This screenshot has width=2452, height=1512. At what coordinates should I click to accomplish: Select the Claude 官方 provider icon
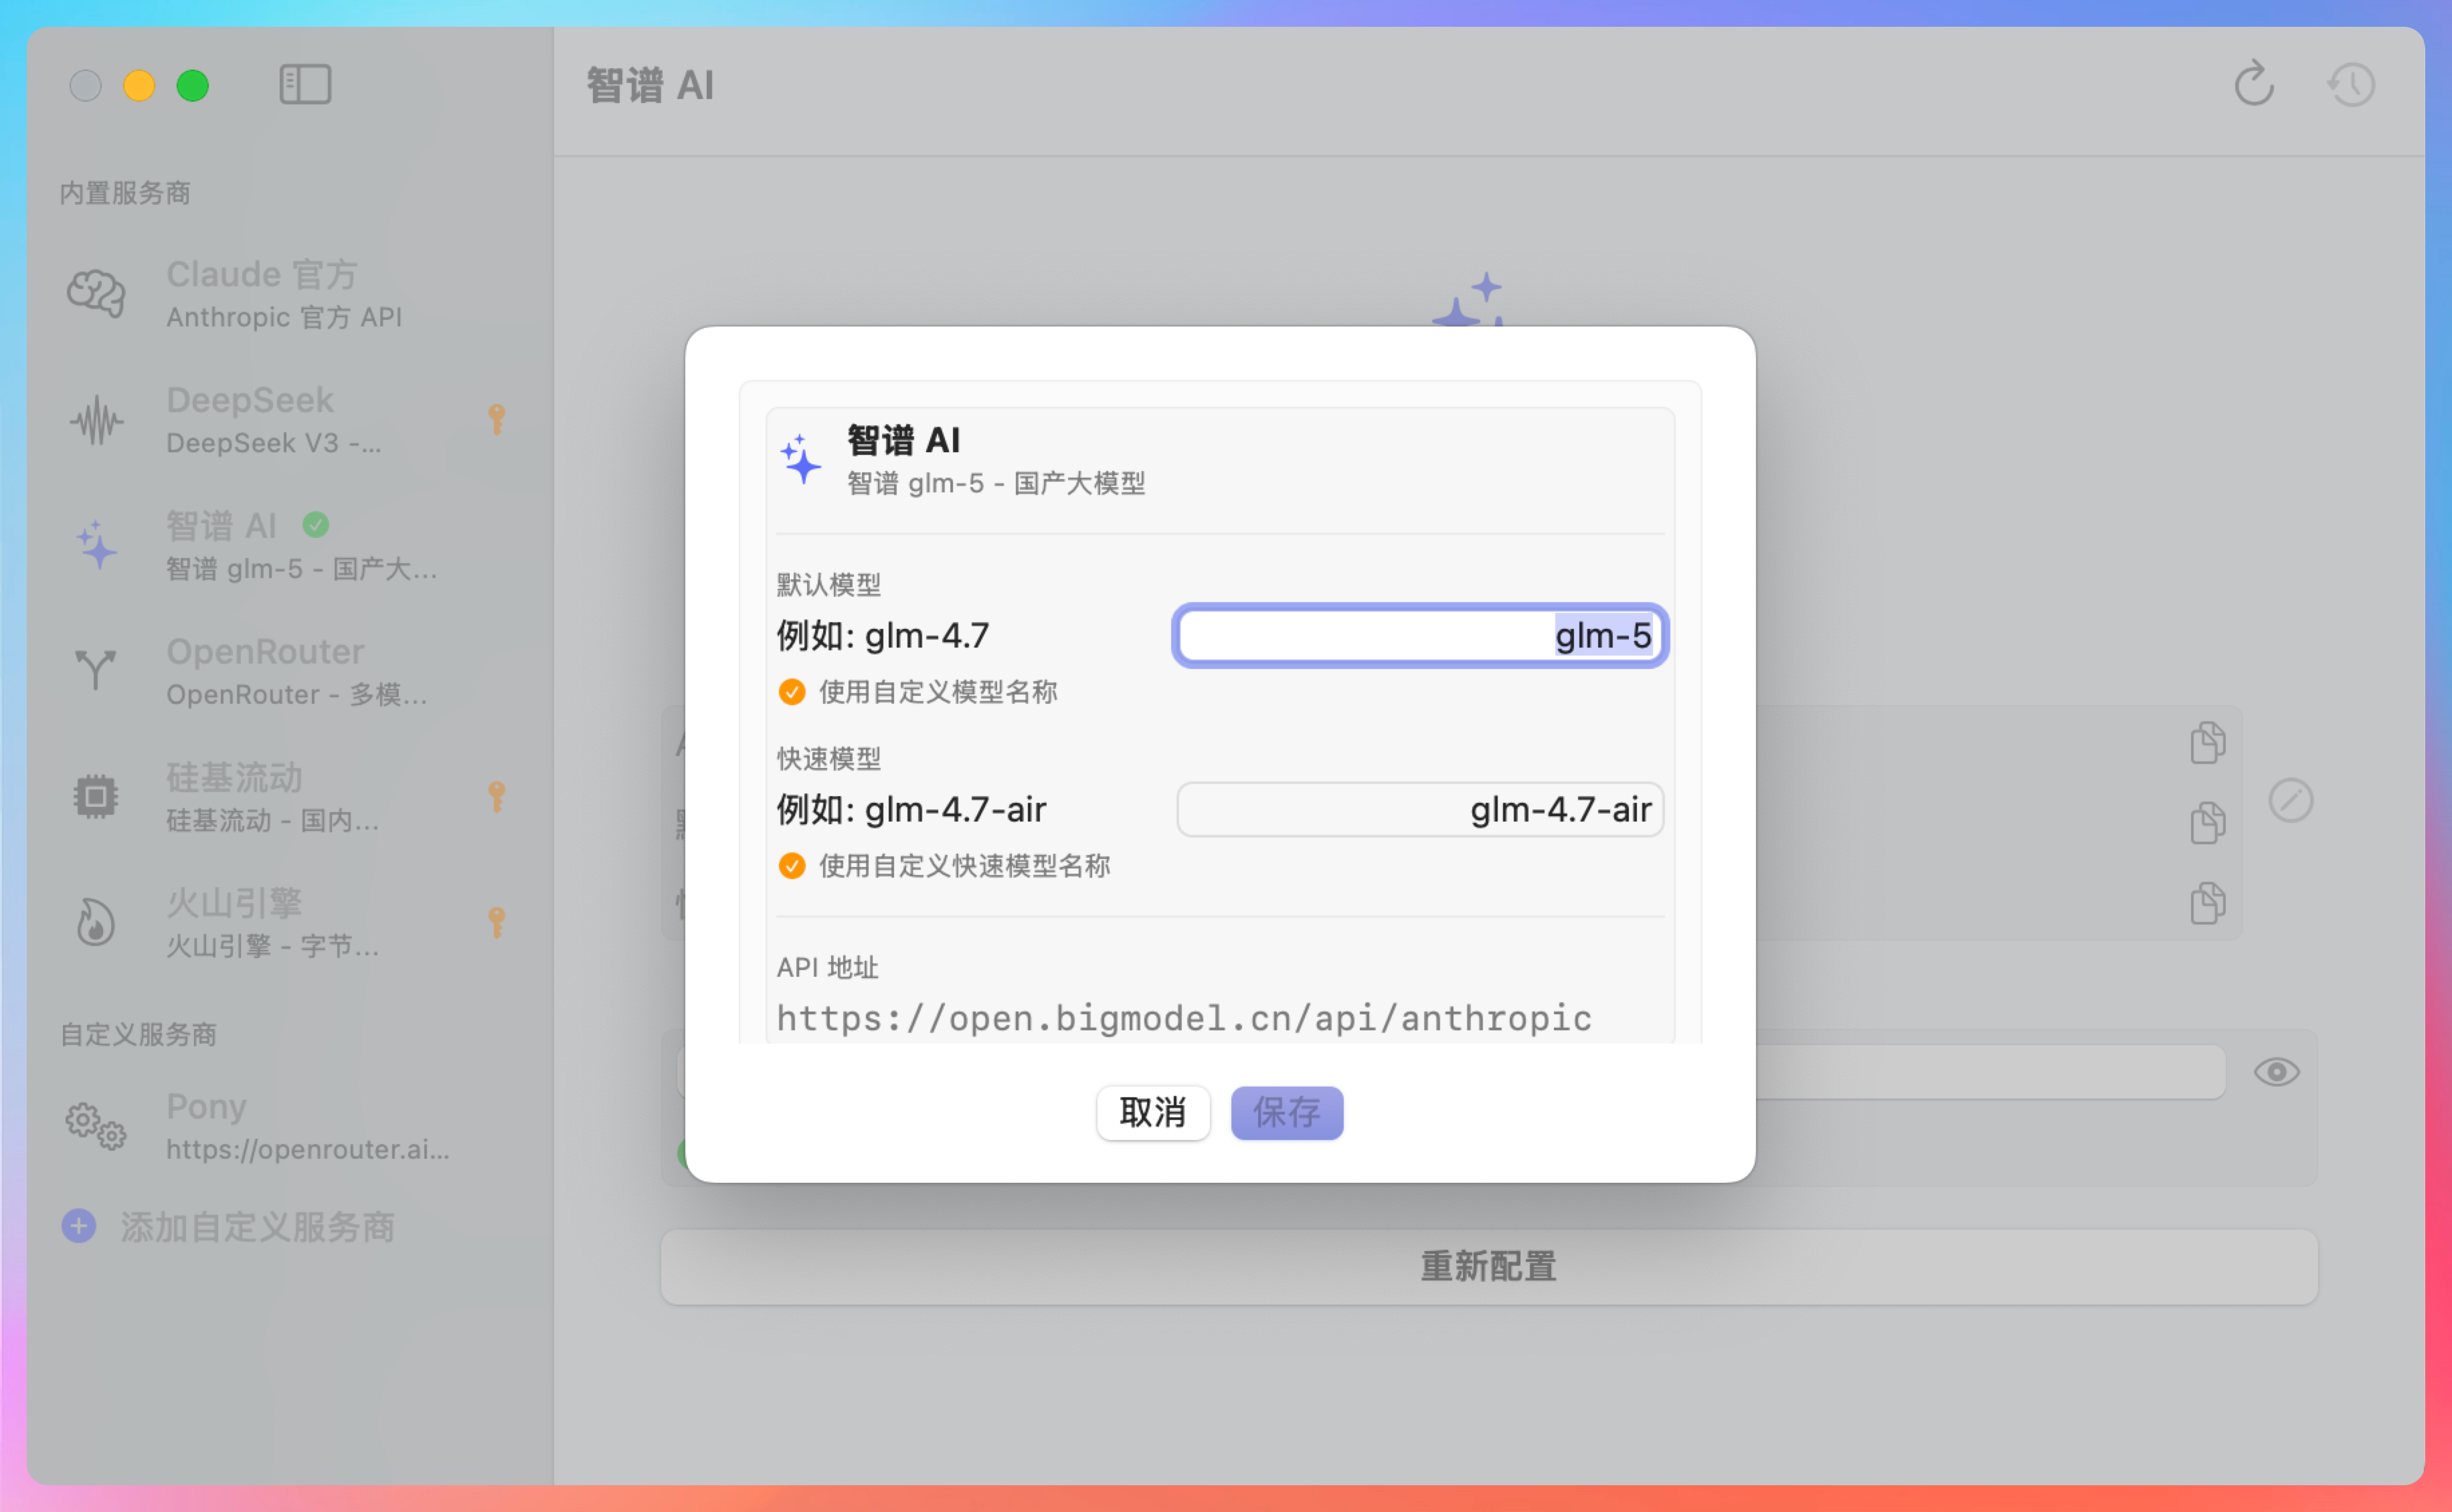coord(95,293)
